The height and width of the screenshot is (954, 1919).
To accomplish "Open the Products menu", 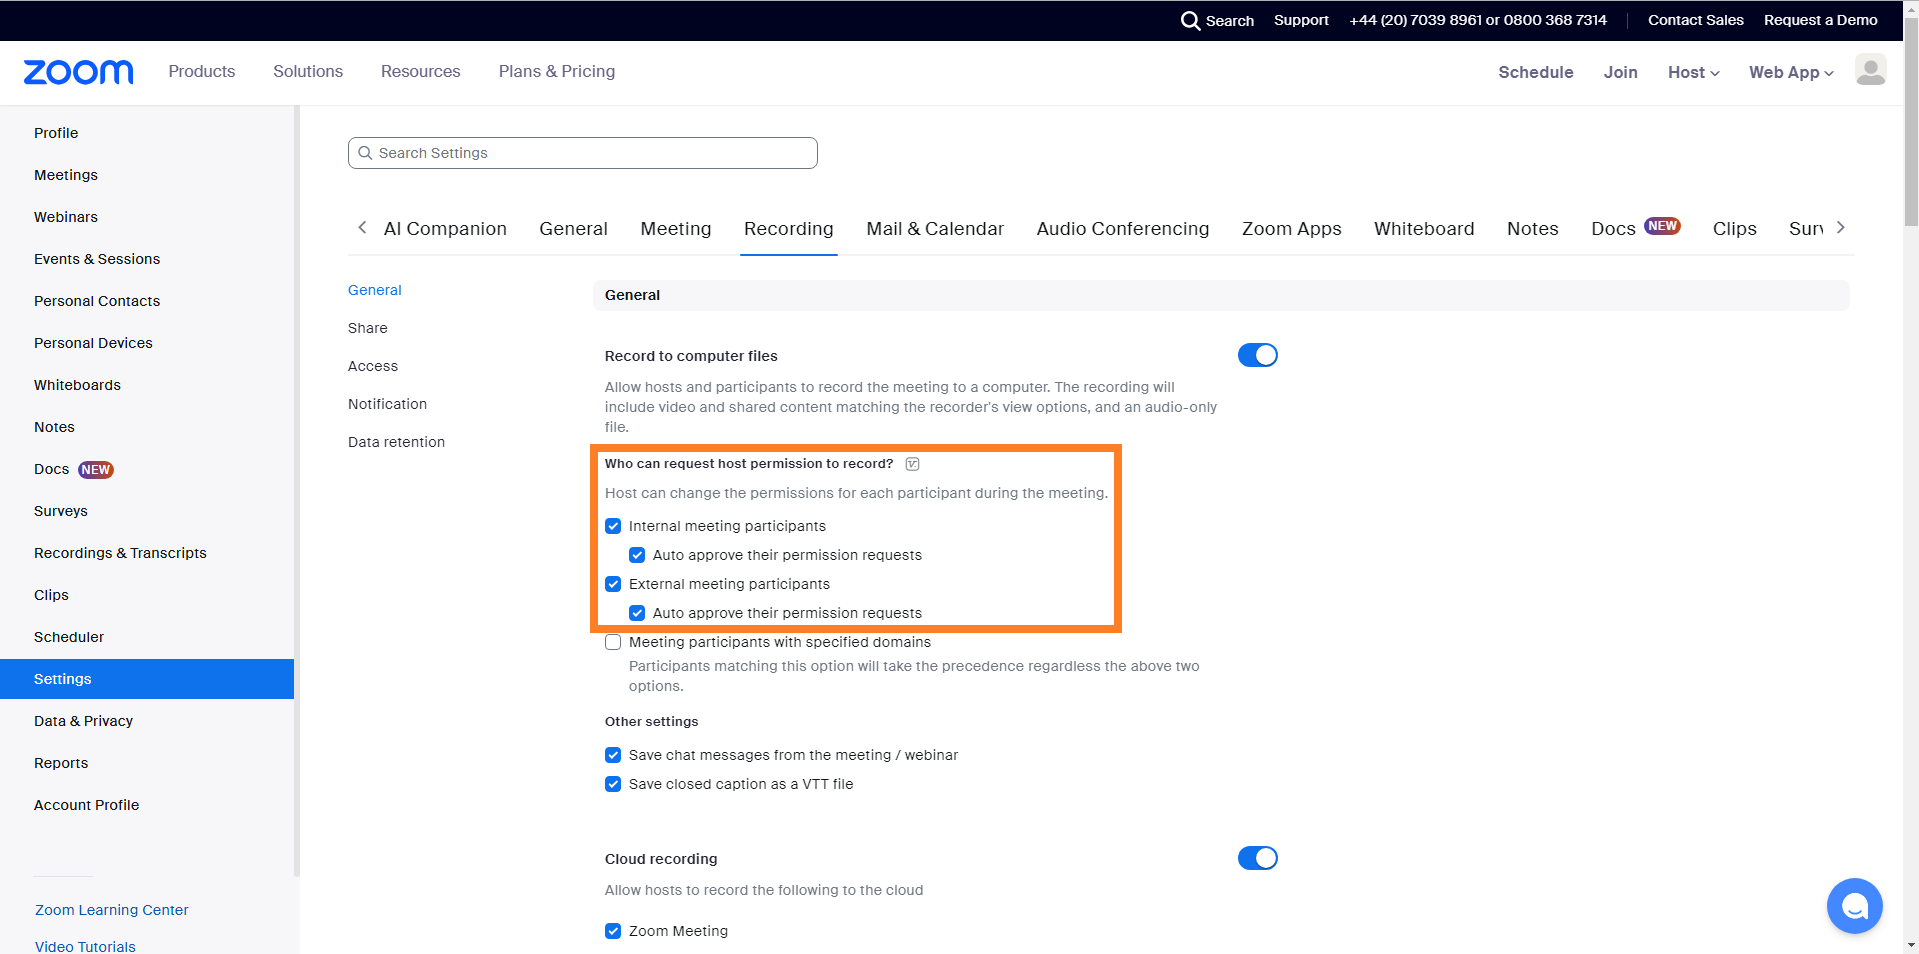I will click(202, 71).
